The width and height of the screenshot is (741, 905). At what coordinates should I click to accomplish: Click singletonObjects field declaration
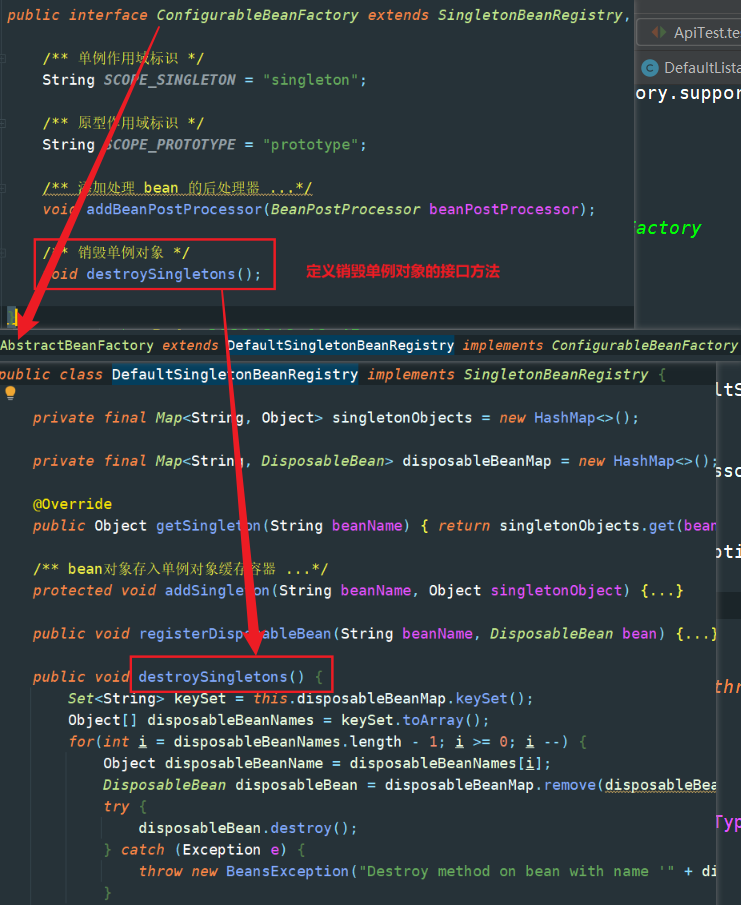point(402,417)
